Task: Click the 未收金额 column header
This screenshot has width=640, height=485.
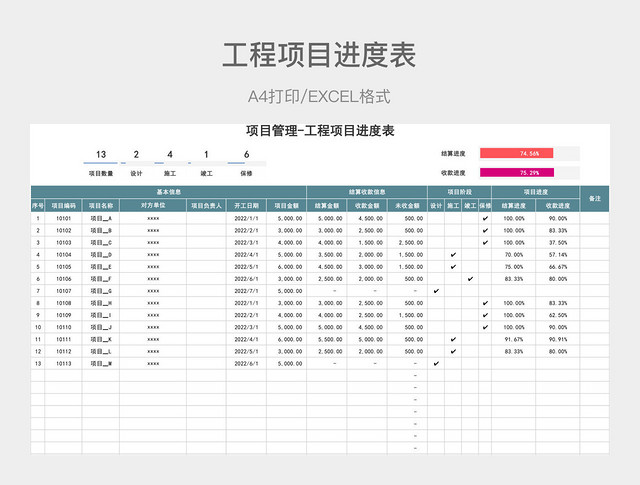Action: 407,205
